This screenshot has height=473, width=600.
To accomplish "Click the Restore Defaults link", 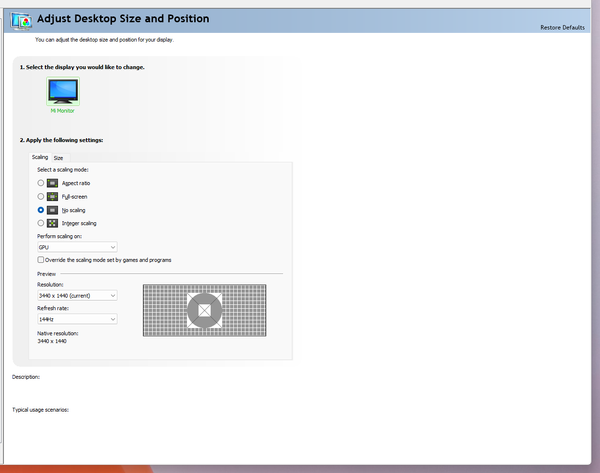I will (562, 27).
